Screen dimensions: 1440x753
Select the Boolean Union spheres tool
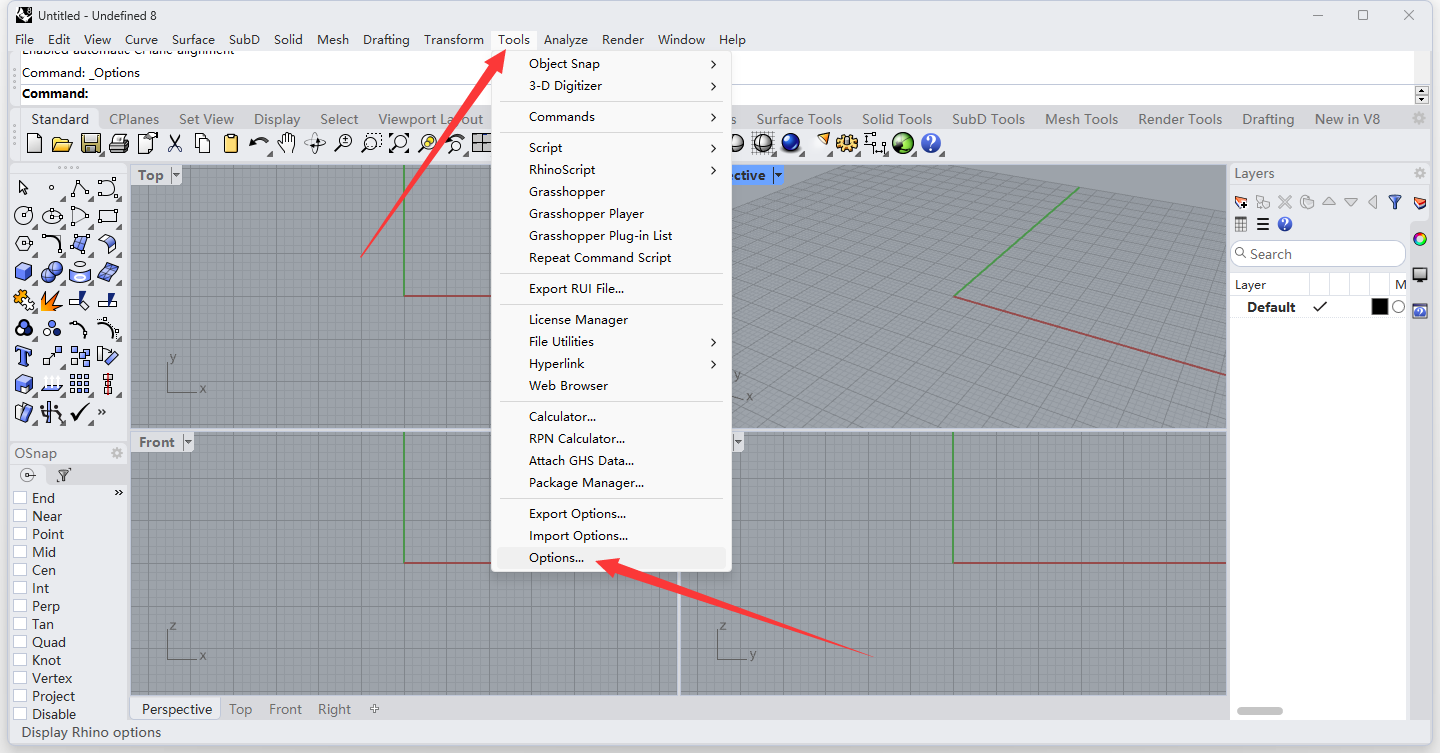52,272
